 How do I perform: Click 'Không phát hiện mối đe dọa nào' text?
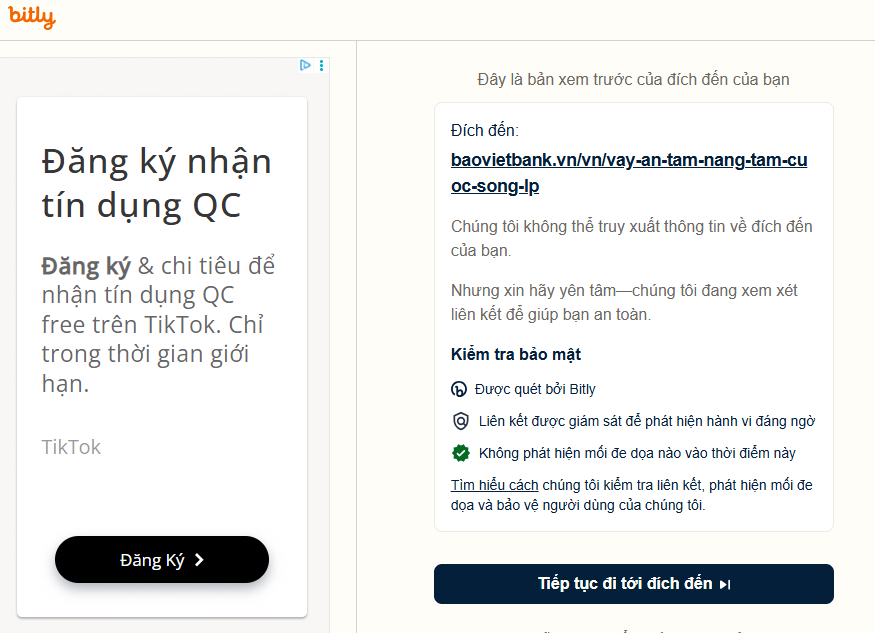(x=637, y=453)
